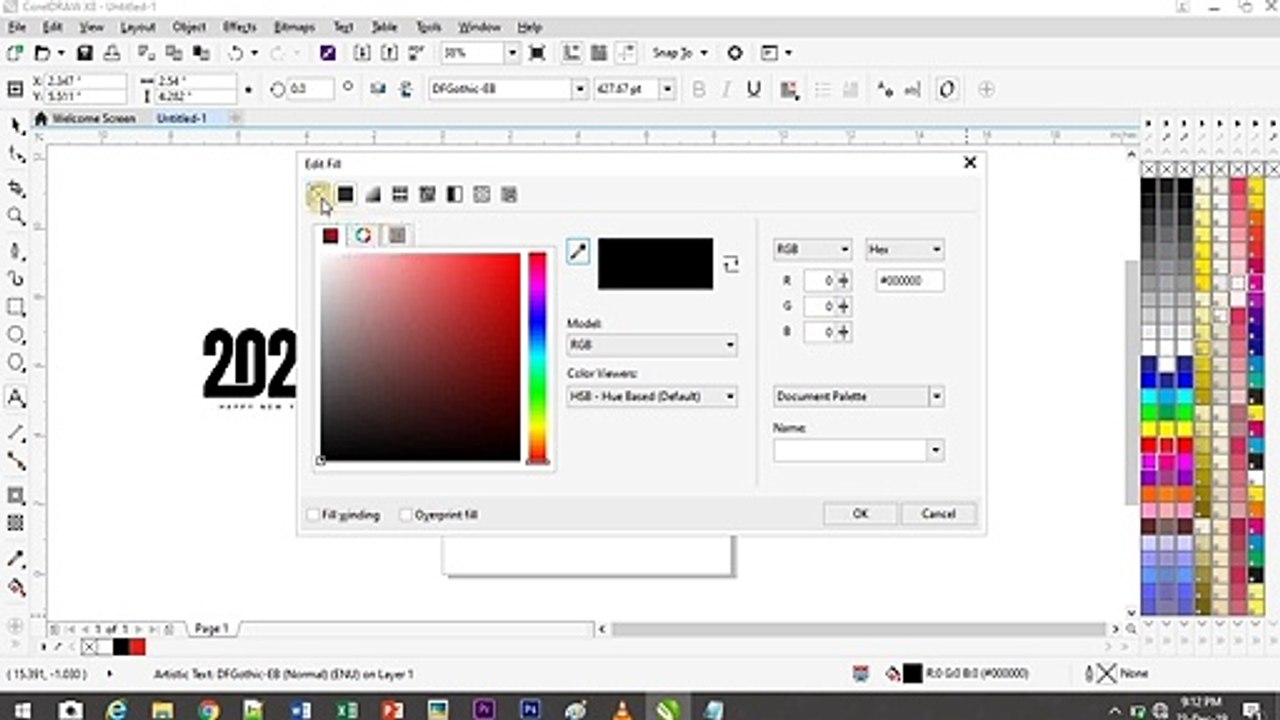Open the Model RGB dropdown
The height and width of the screenshot is (720, 1280).
652,345
